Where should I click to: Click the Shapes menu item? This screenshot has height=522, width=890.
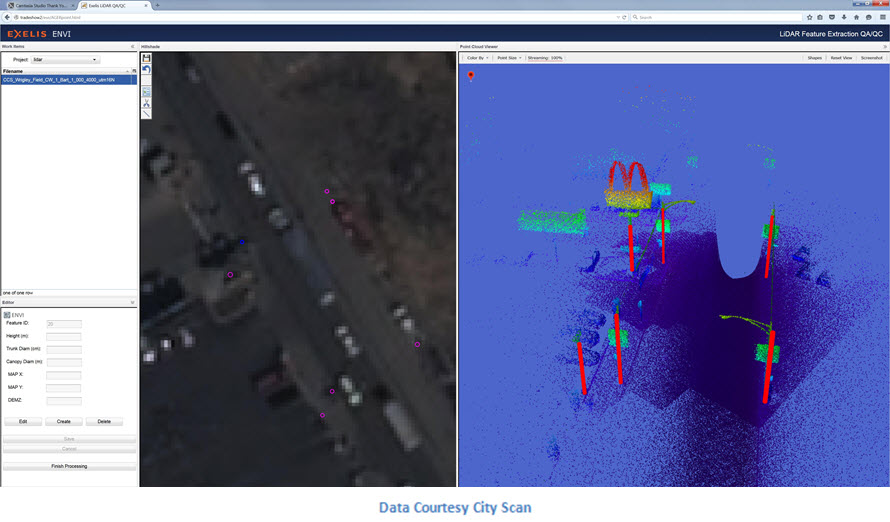(814, 58)
